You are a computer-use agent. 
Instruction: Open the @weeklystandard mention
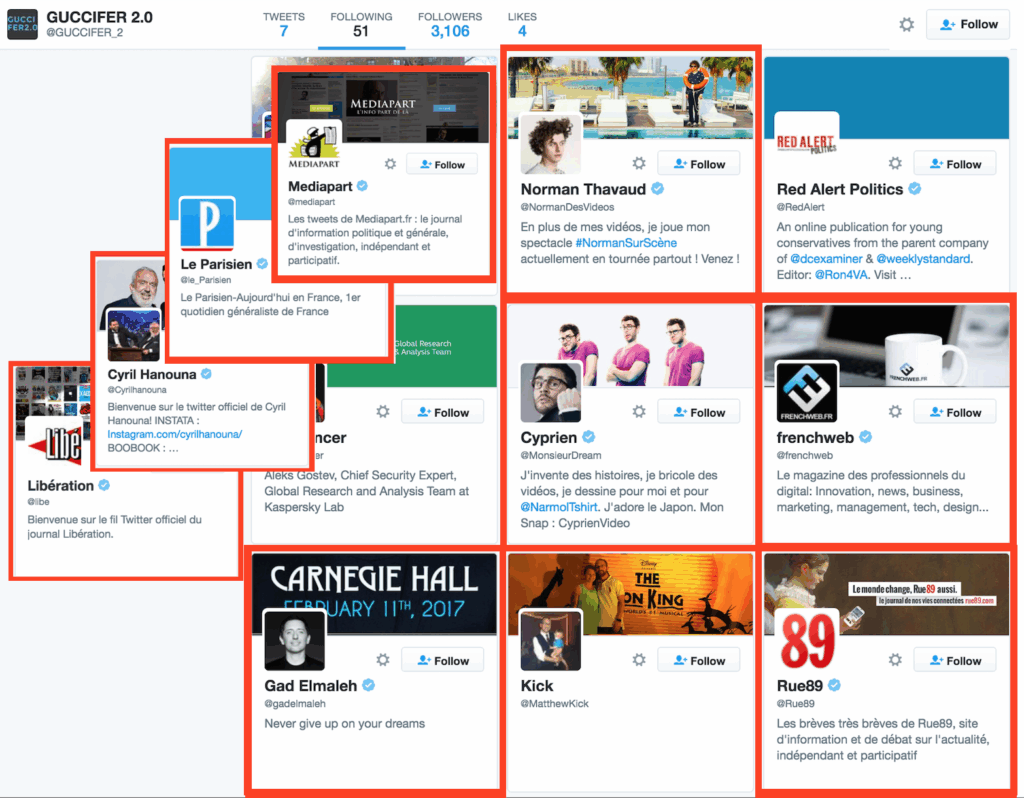(x=923, y=259)
